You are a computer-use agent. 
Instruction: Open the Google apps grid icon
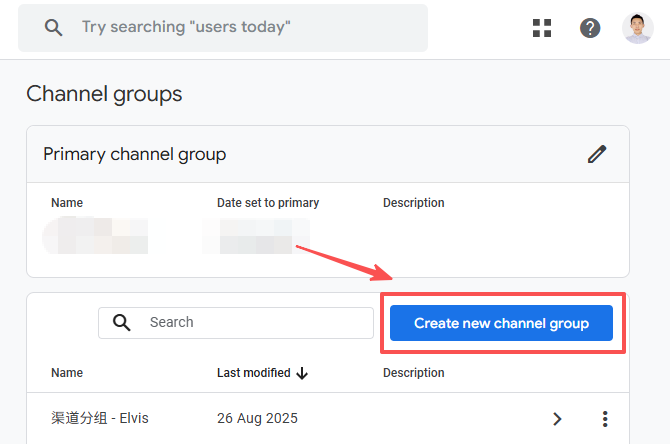coord(542,28)
